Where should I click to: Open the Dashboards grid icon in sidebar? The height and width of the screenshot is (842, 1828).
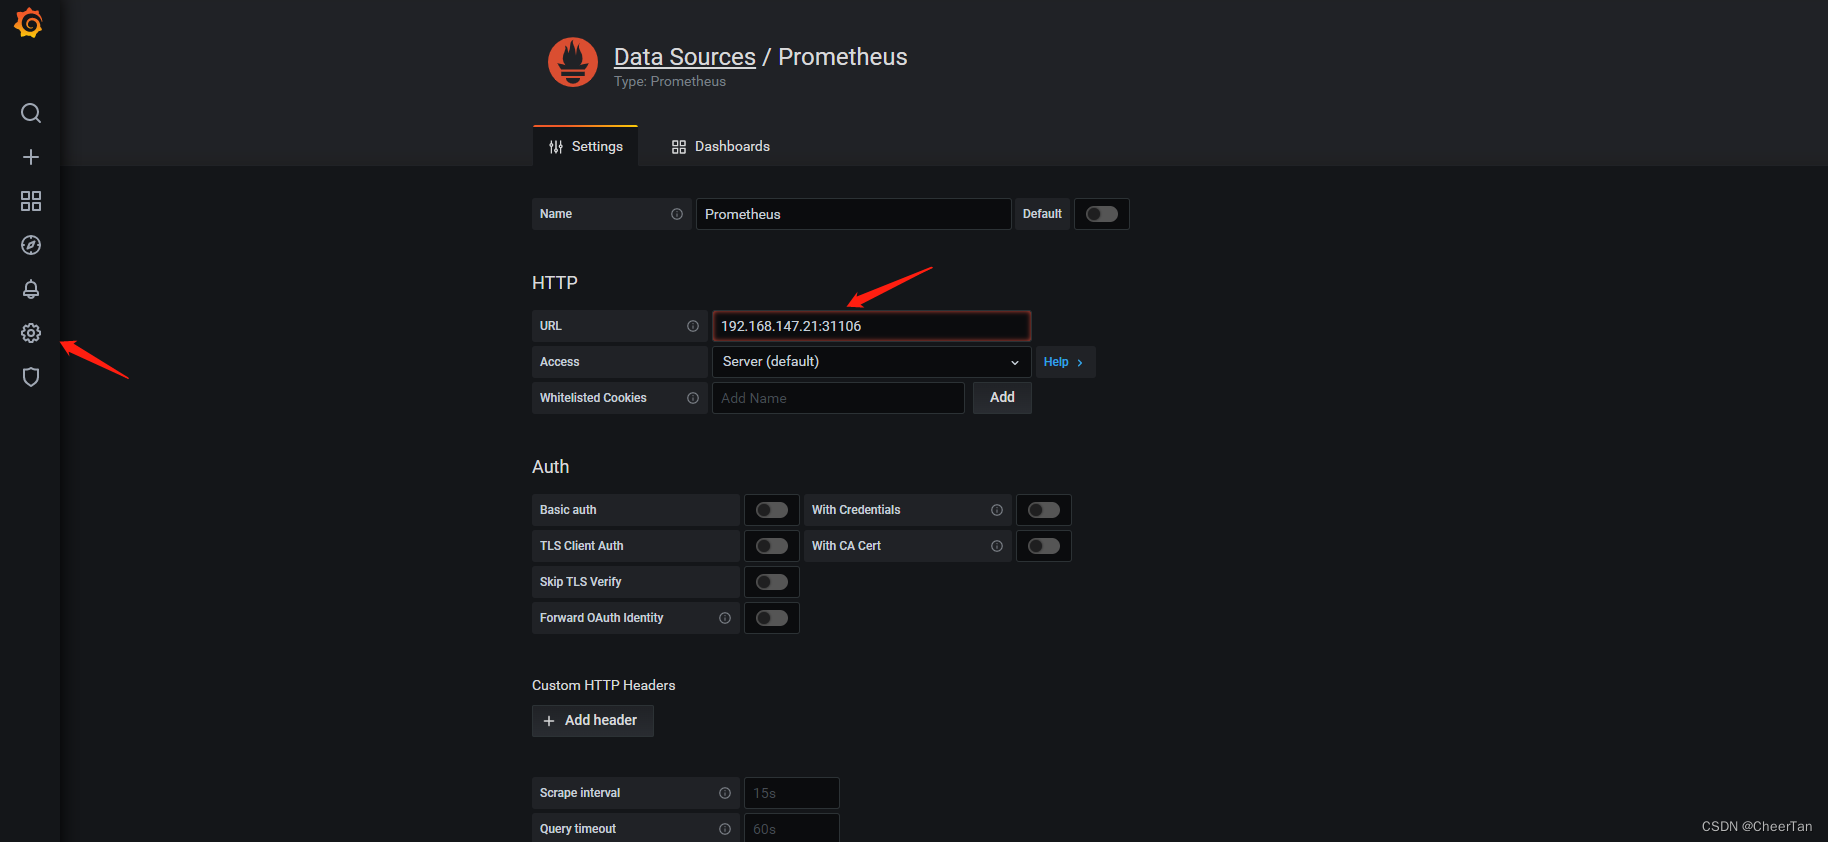(31, 201)
